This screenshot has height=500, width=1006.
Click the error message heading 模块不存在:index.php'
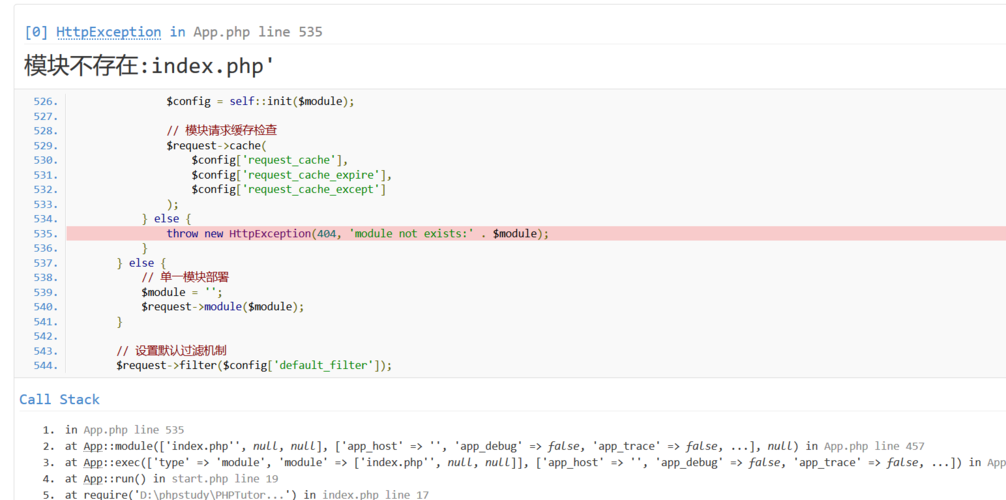[149, 66]
